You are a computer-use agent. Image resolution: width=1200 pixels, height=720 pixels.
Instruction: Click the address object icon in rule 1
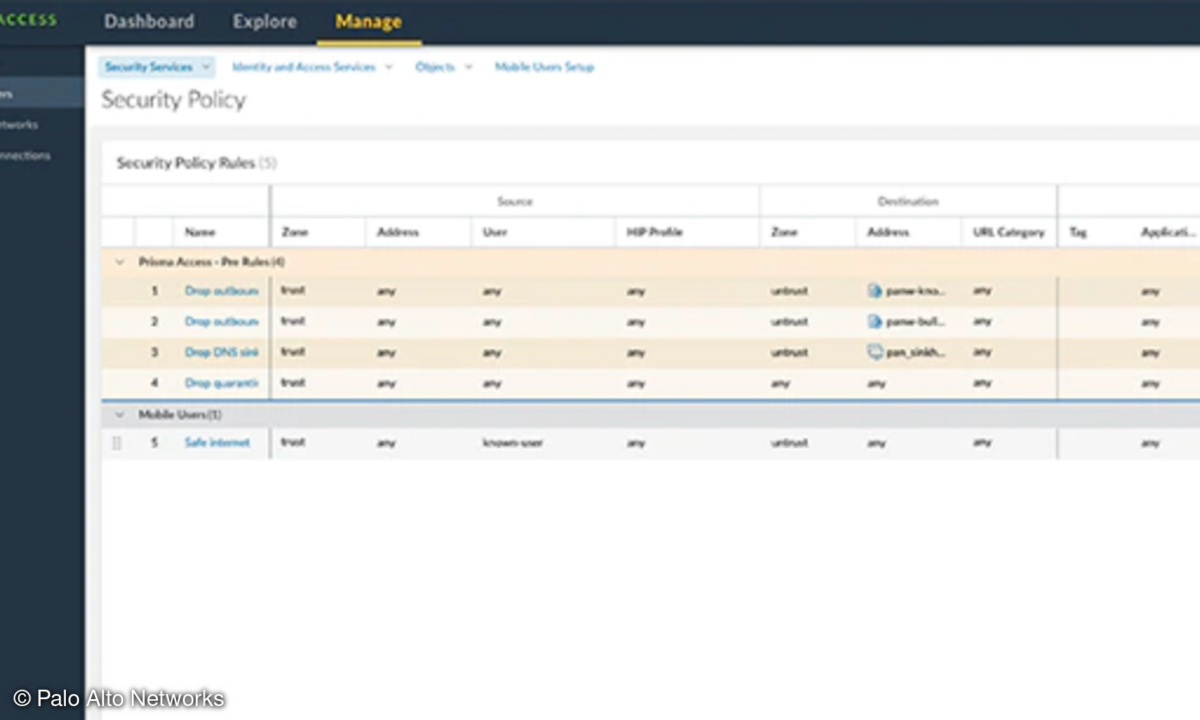[875, 291]
